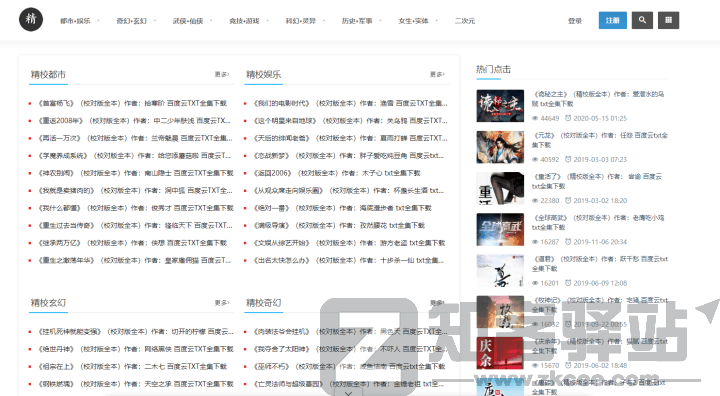Screen dimensions: 720x396
Task: Open 《绝世丹神》 book entry
Action: tap(135, 349)
